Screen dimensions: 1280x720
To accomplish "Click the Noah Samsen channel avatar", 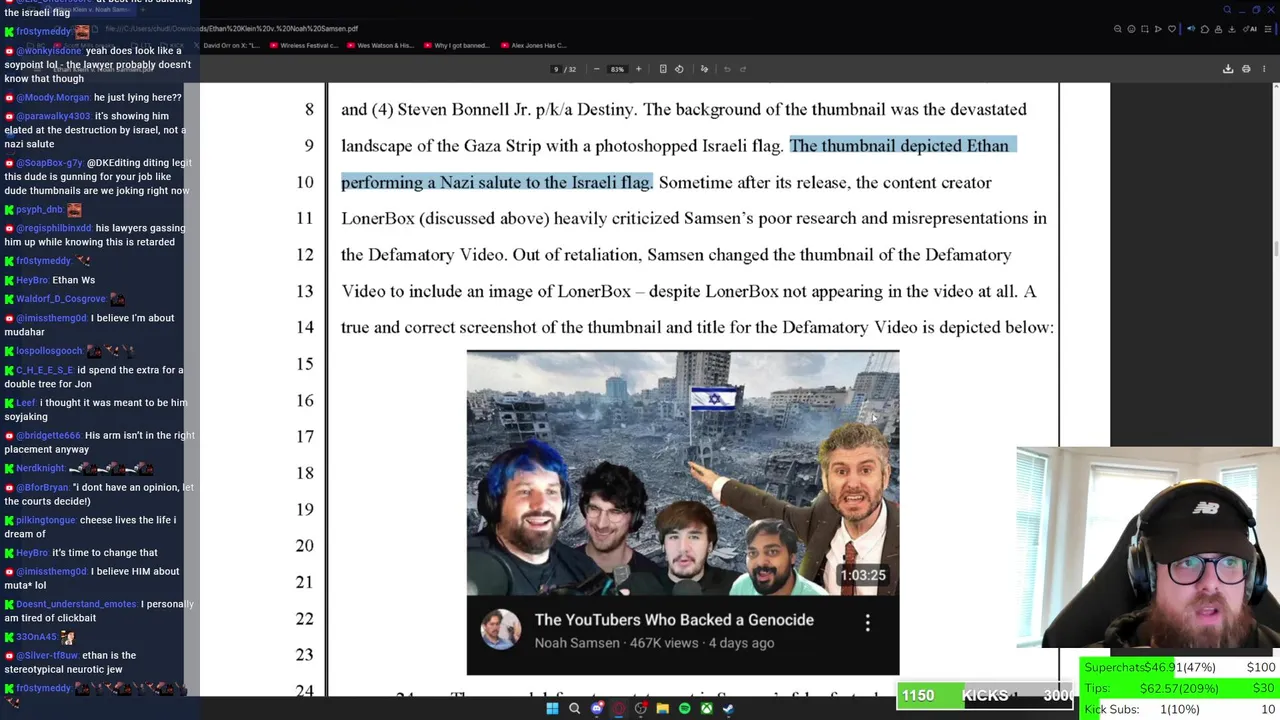I will tap(500, 630).
